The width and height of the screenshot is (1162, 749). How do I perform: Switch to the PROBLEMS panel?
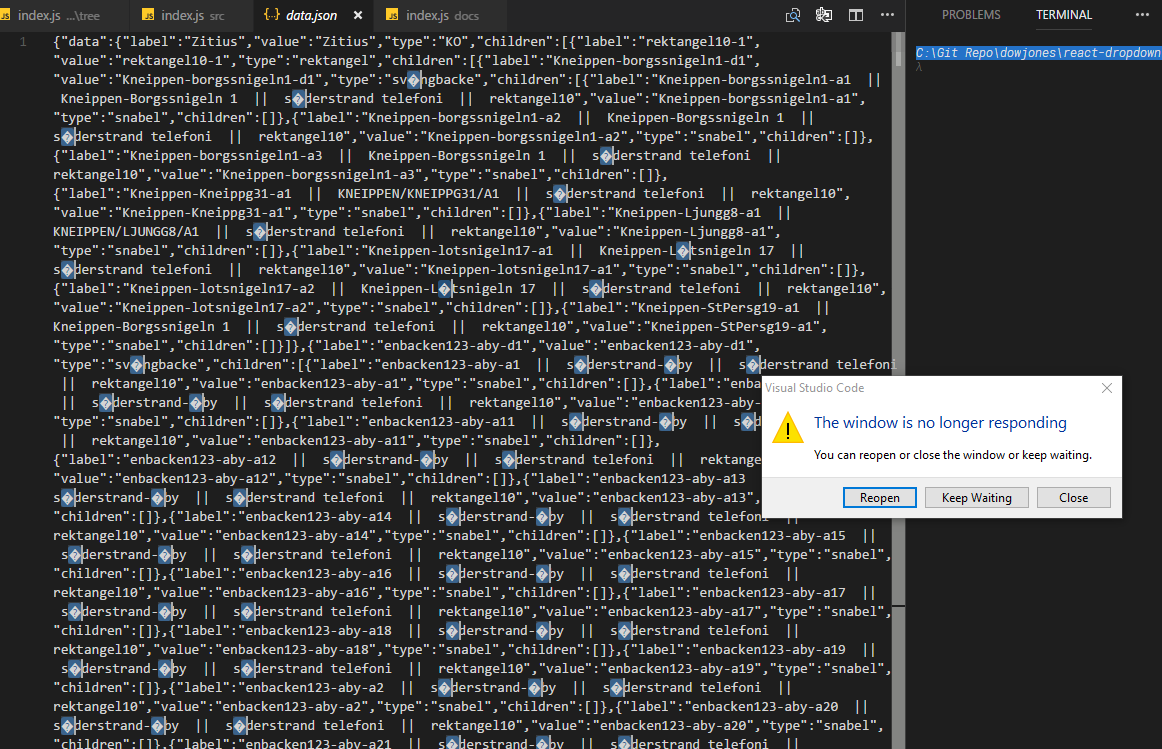972,15
